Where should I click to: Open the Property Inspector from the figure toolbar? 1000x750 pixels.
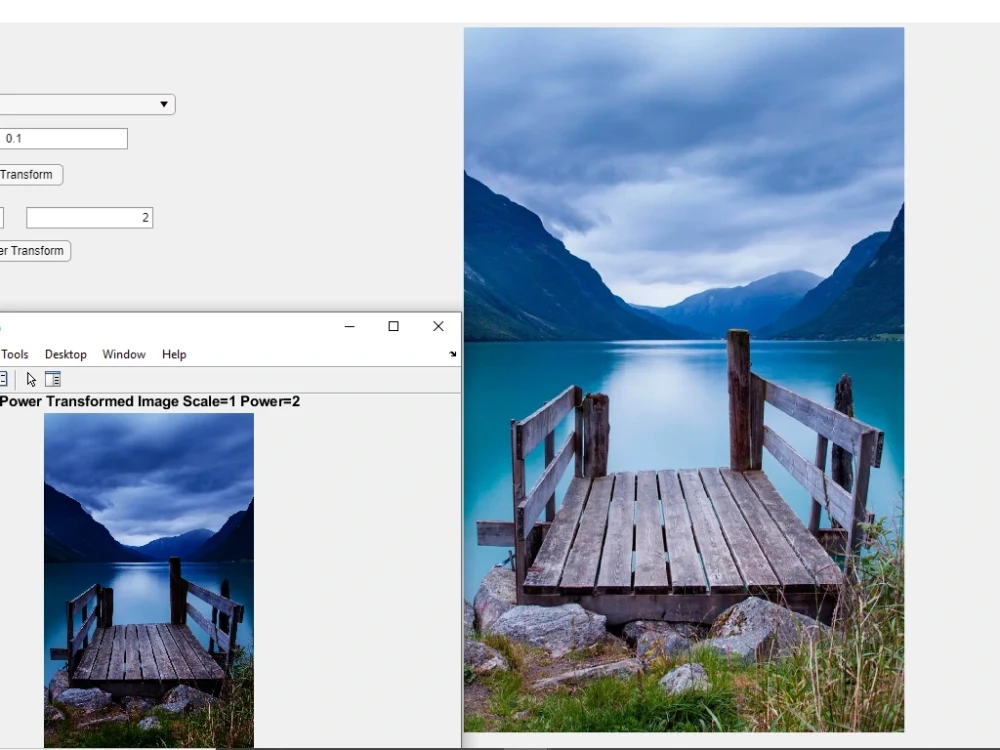tap(53, 378)
